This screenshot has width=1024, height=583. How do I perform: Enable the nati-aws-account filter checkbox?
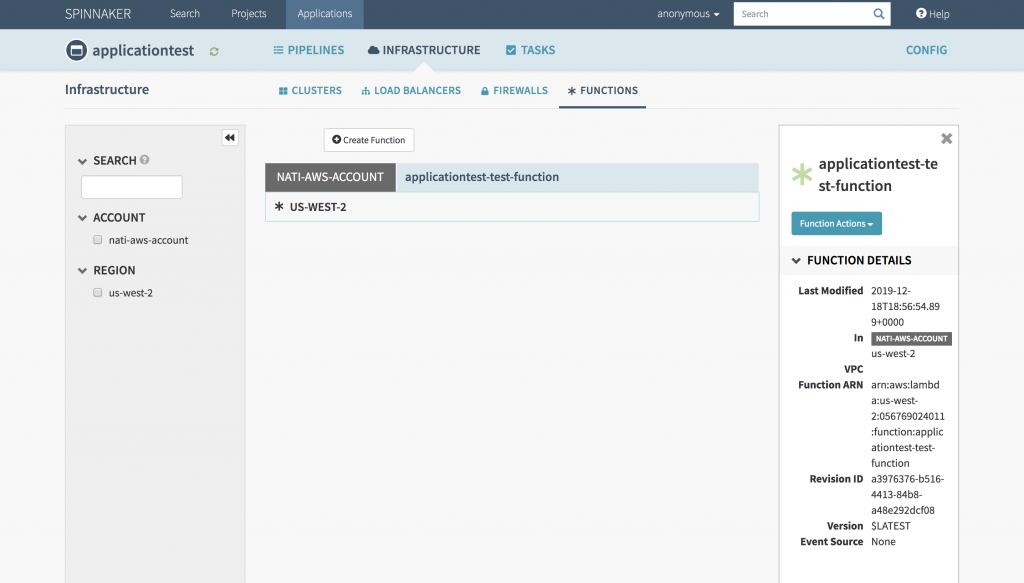[97, 239]
